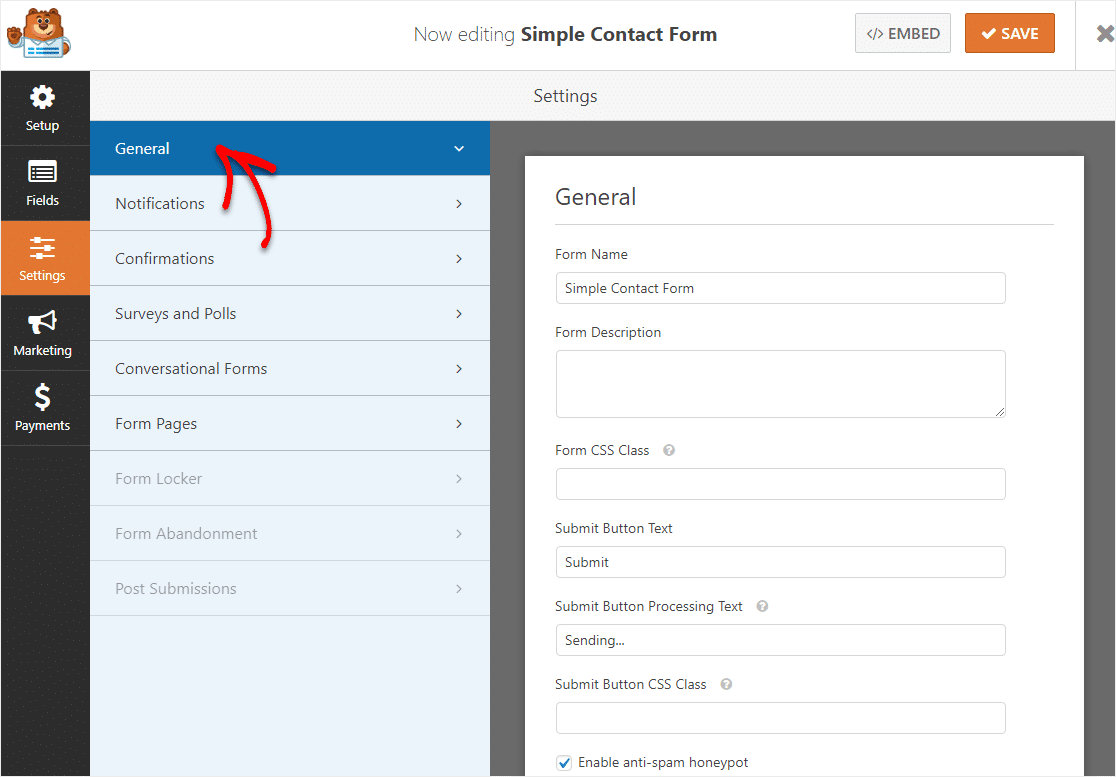The image size is (1116, 777).
Task: Open the Payments dollar icon panel
Action: [x=42, y=397]
